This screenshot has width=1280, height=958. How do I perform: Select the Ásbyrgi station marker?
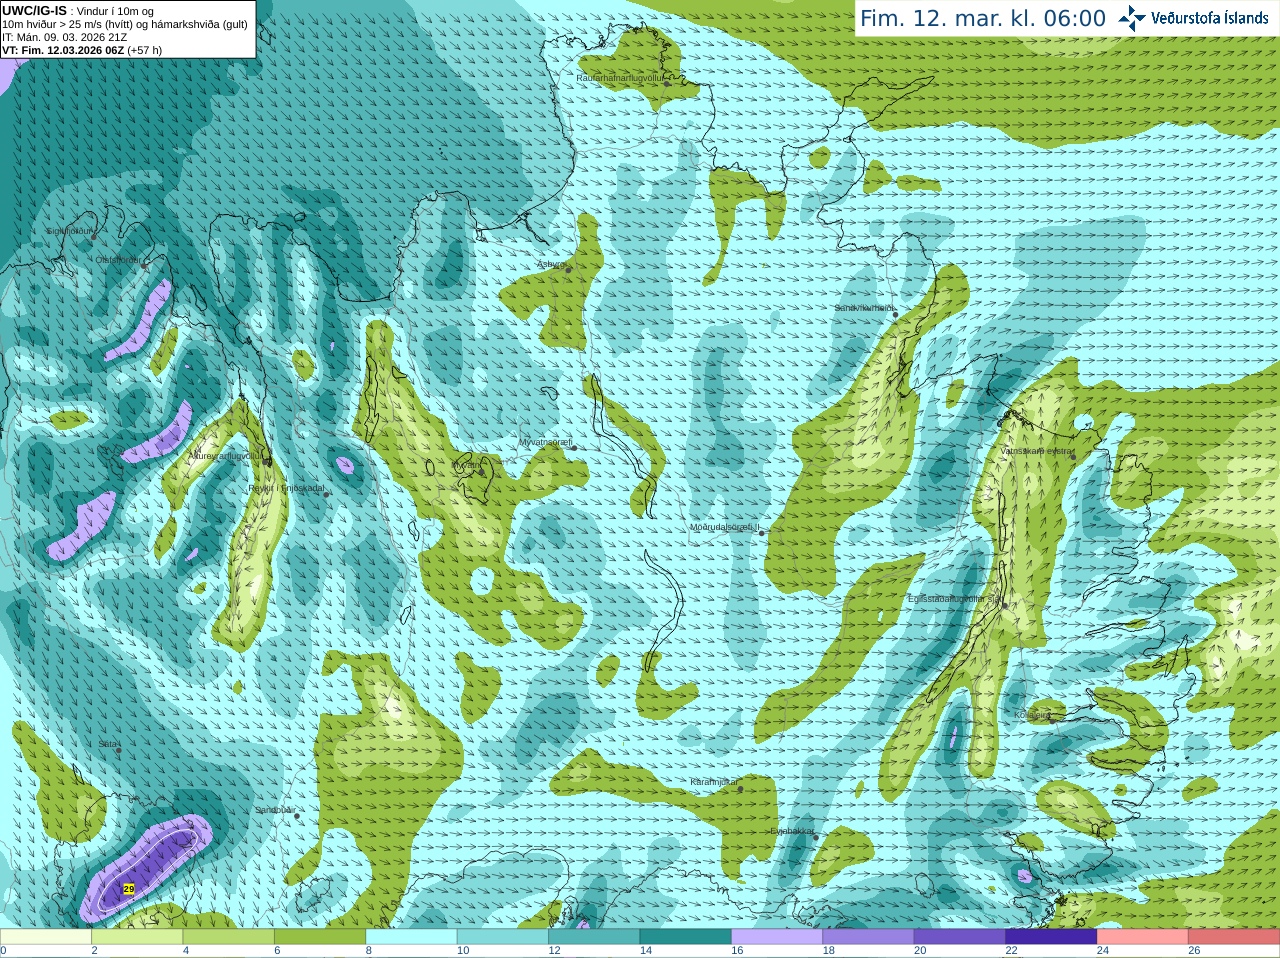click(x=567, y=268)
